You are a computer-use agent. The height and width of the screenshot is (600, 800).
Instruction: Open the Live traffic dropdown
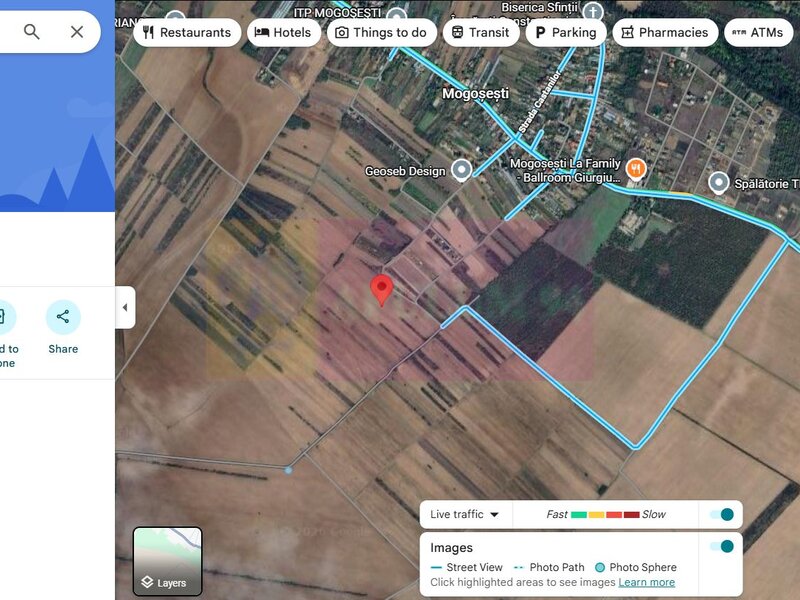(464, 514)
